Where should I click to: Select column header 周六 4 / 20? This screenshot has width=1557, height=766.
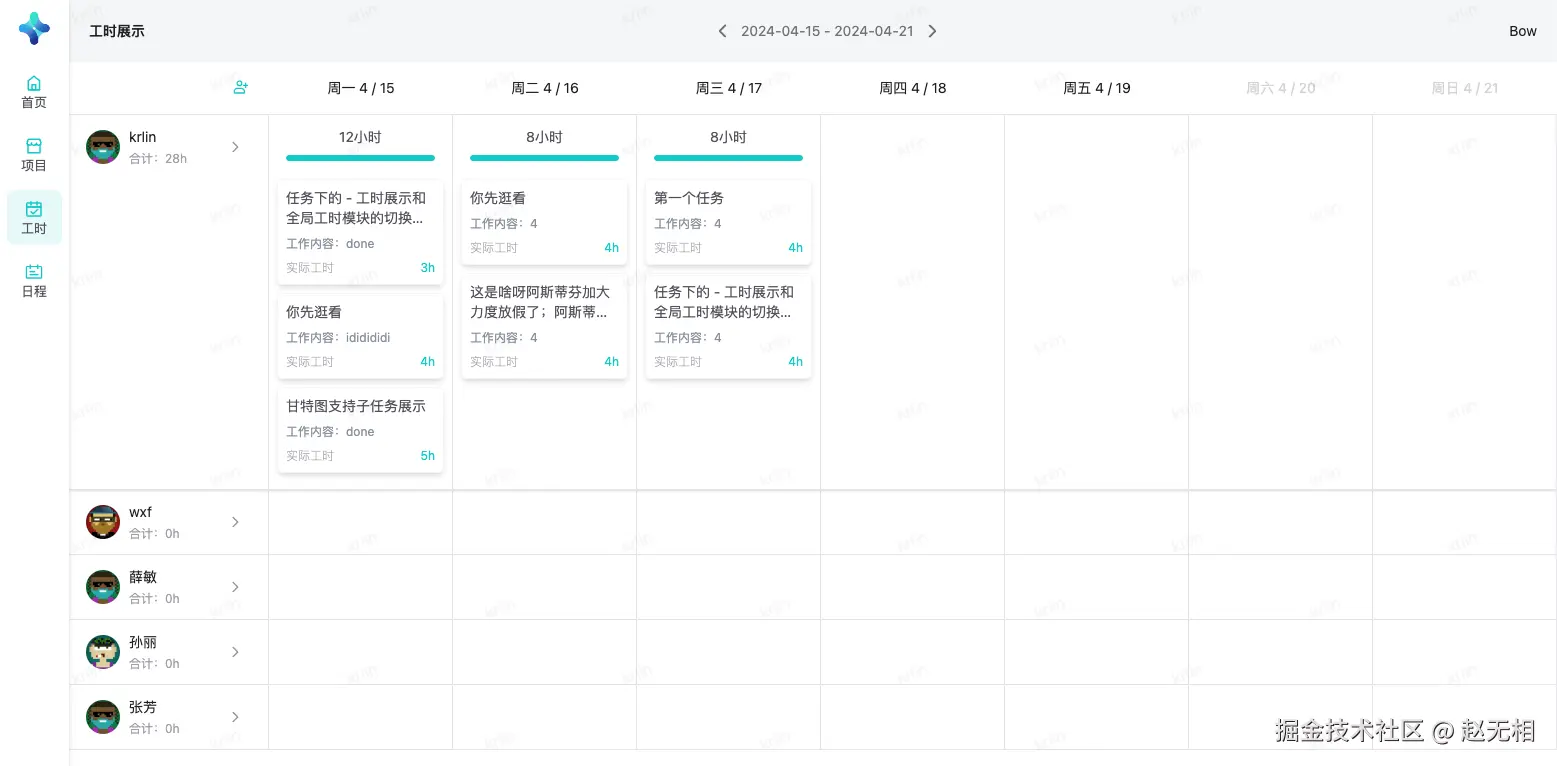(1281, 88)
